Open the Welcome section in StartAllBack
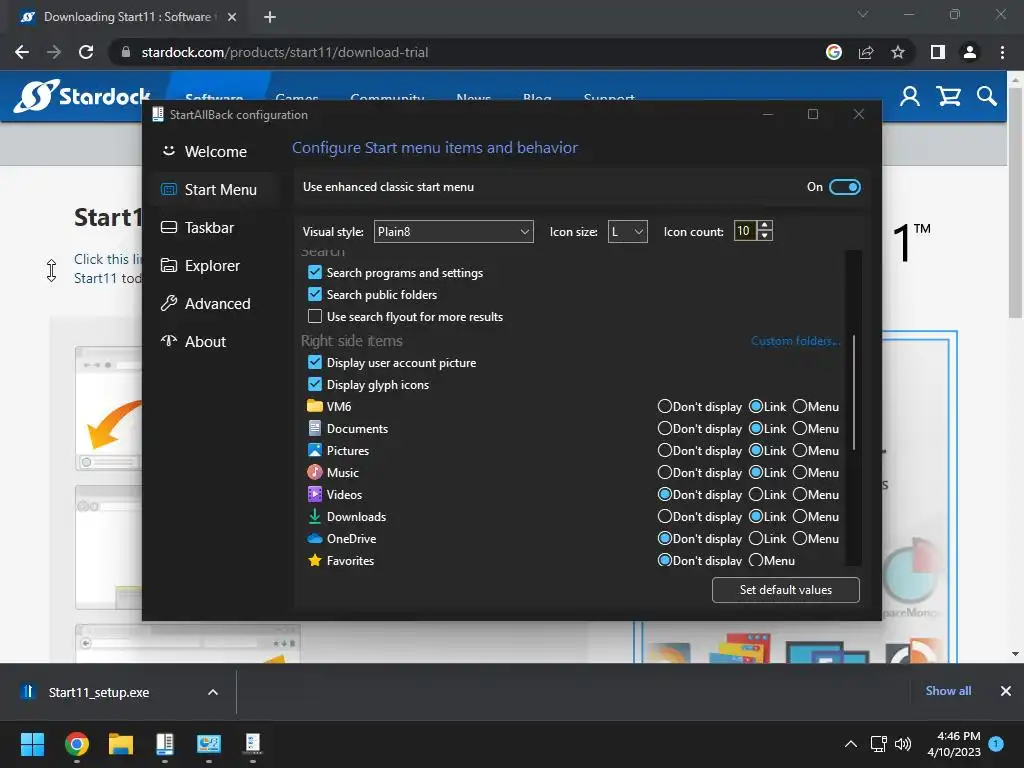1024x768 pixels. [x=216, y=152]
